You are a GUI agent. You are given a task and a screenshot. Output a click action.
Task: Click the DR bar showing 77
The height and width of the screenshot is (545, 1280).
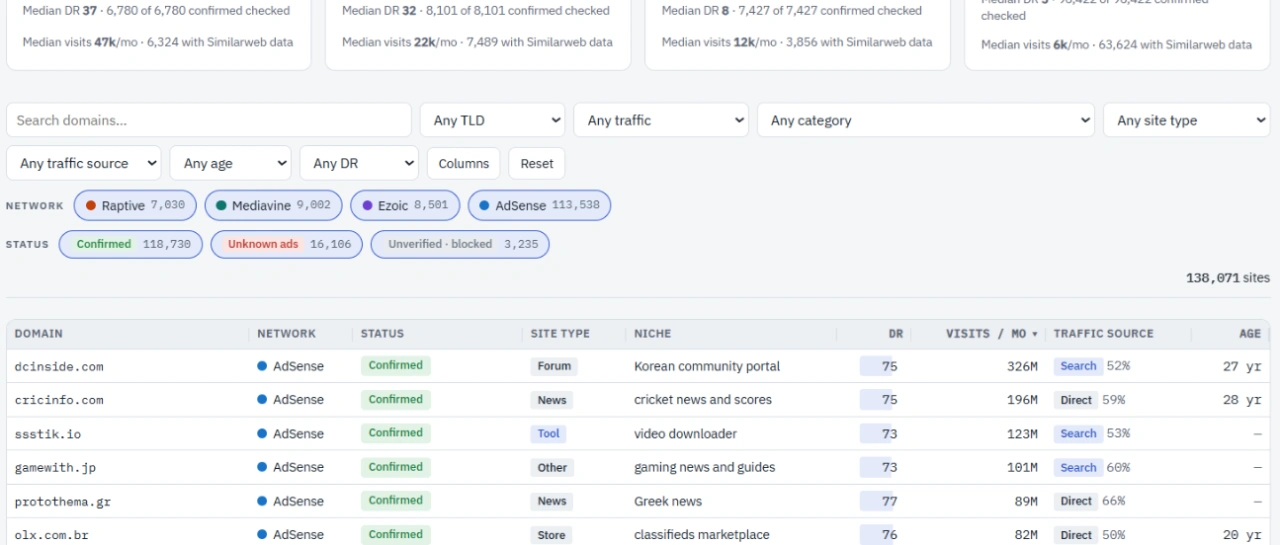pos(879,501)
